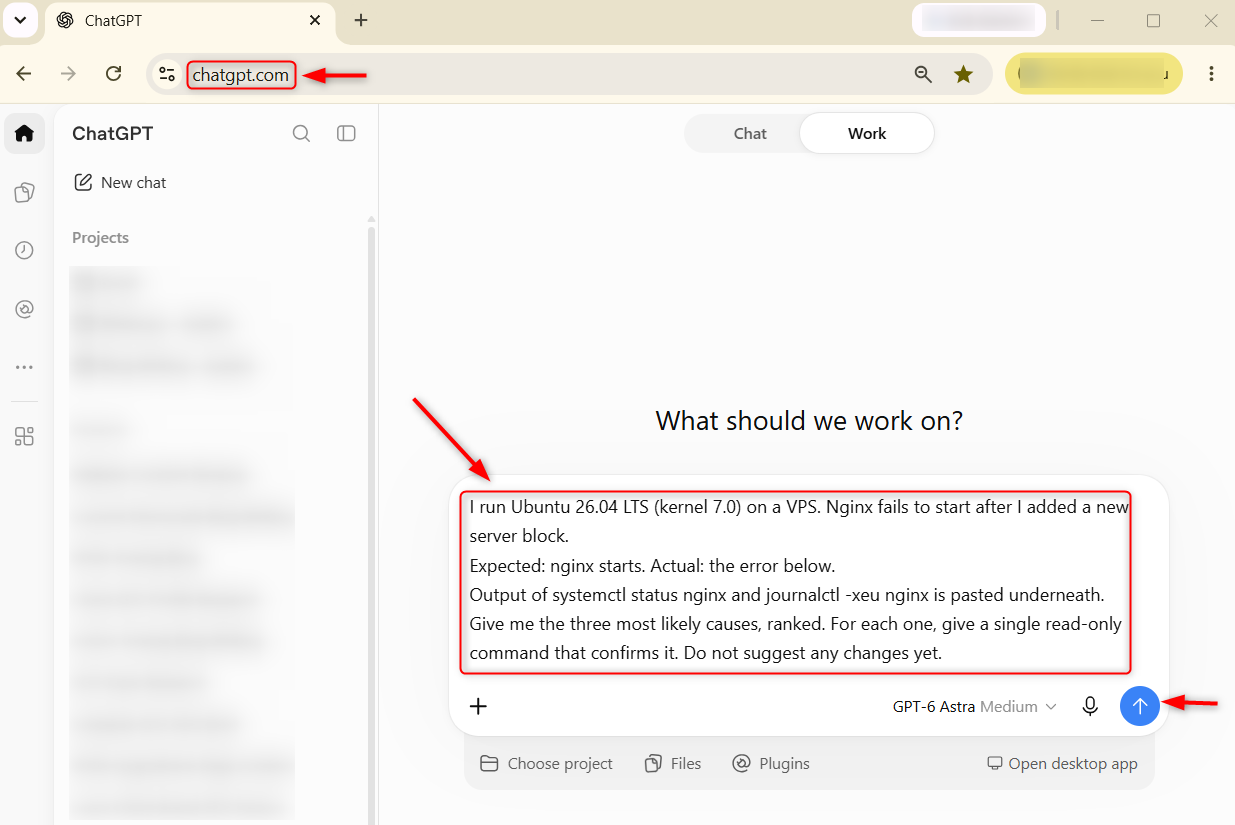Screen dimensions: 1235x825
Task: Click Choose project below the prompt
Action: click(546, 763)
